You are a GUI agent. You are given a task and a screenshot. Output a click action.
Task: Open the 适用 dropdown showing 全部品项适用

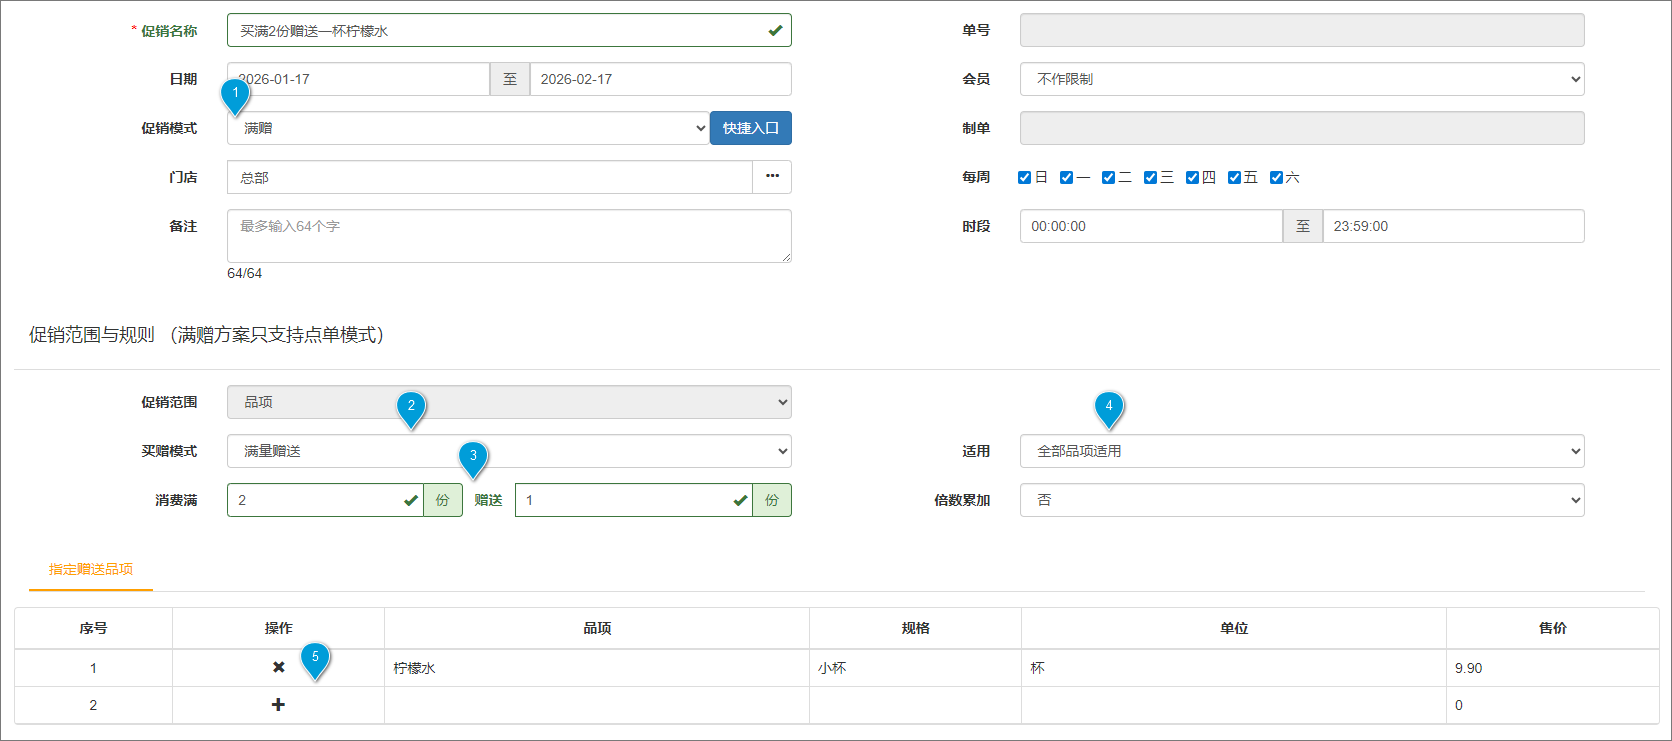click(1301, 451)
